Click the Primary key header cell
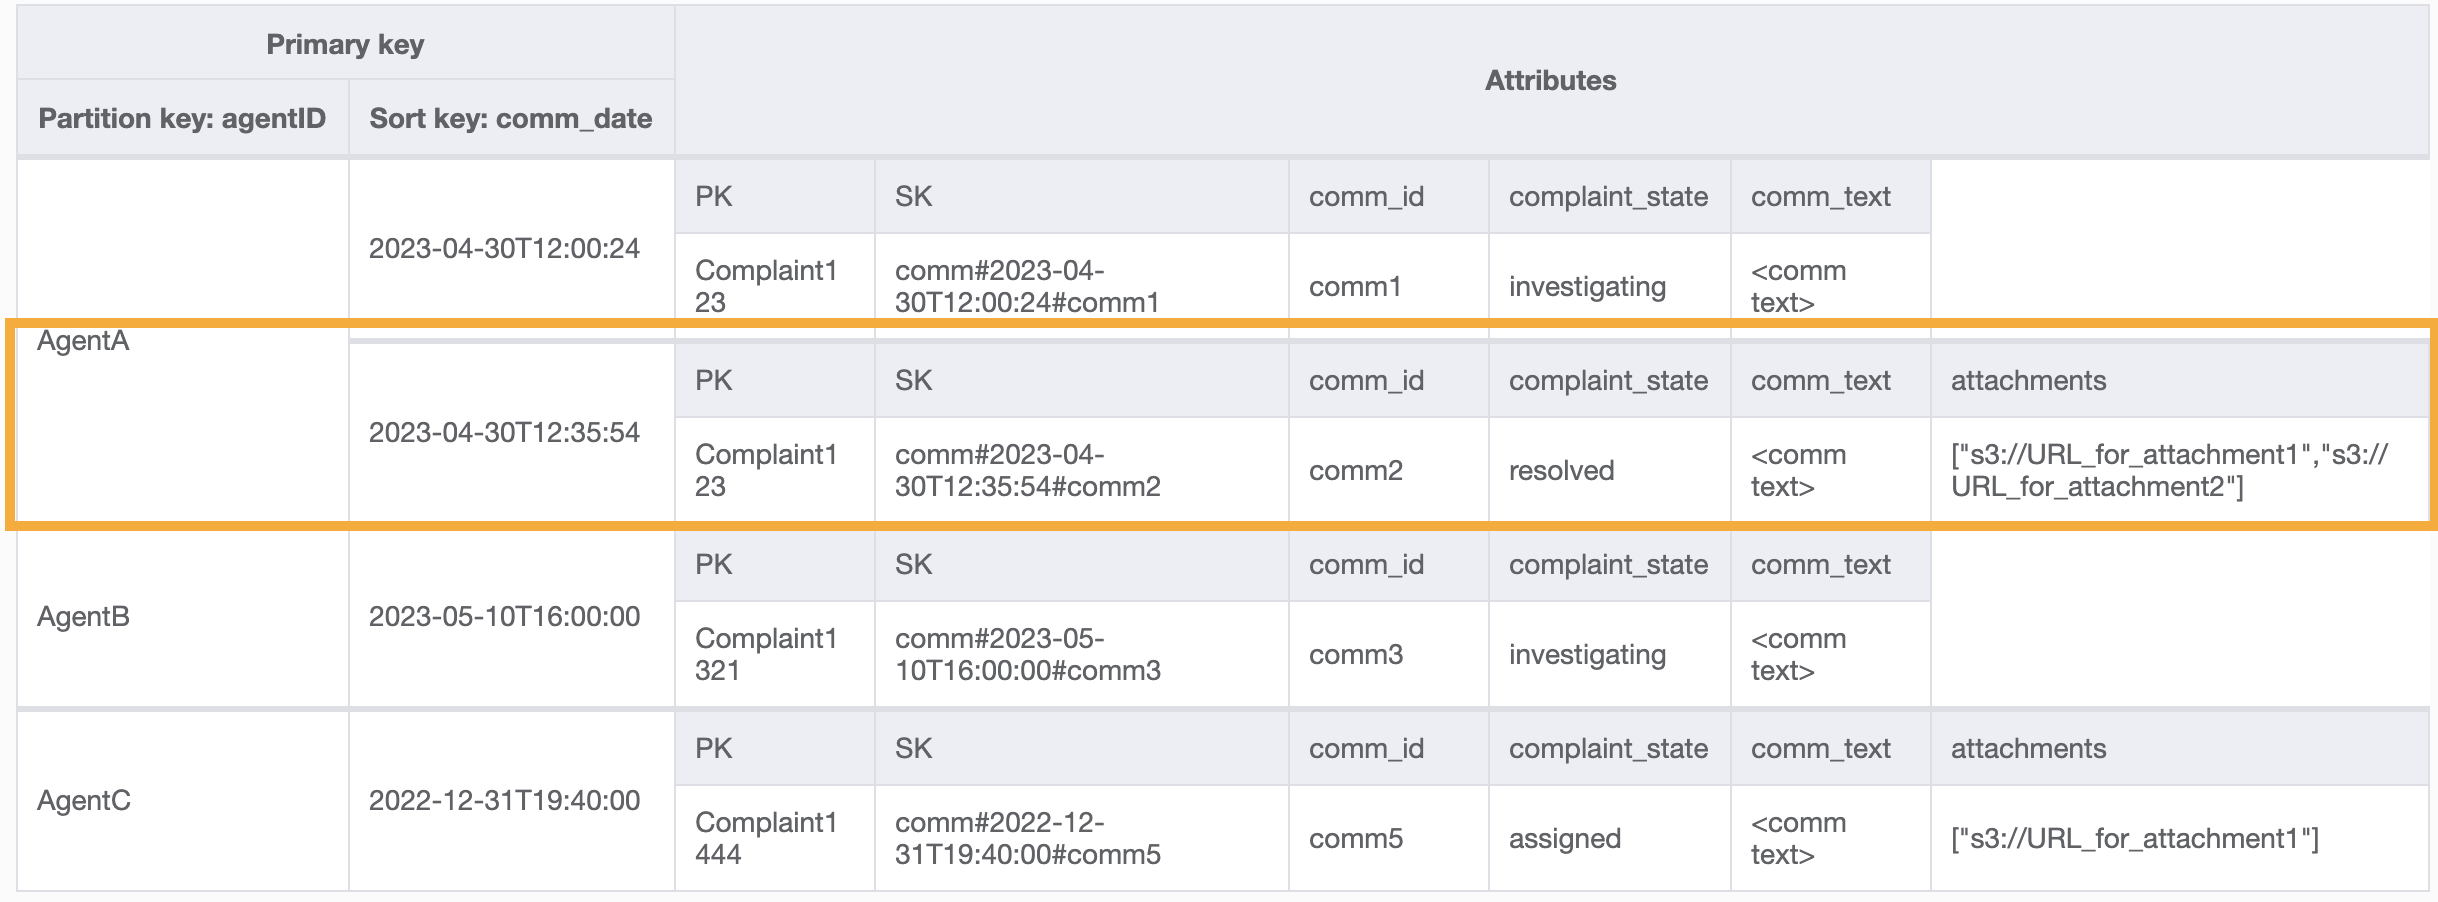 pyautogui.click(x=345, y=45)
